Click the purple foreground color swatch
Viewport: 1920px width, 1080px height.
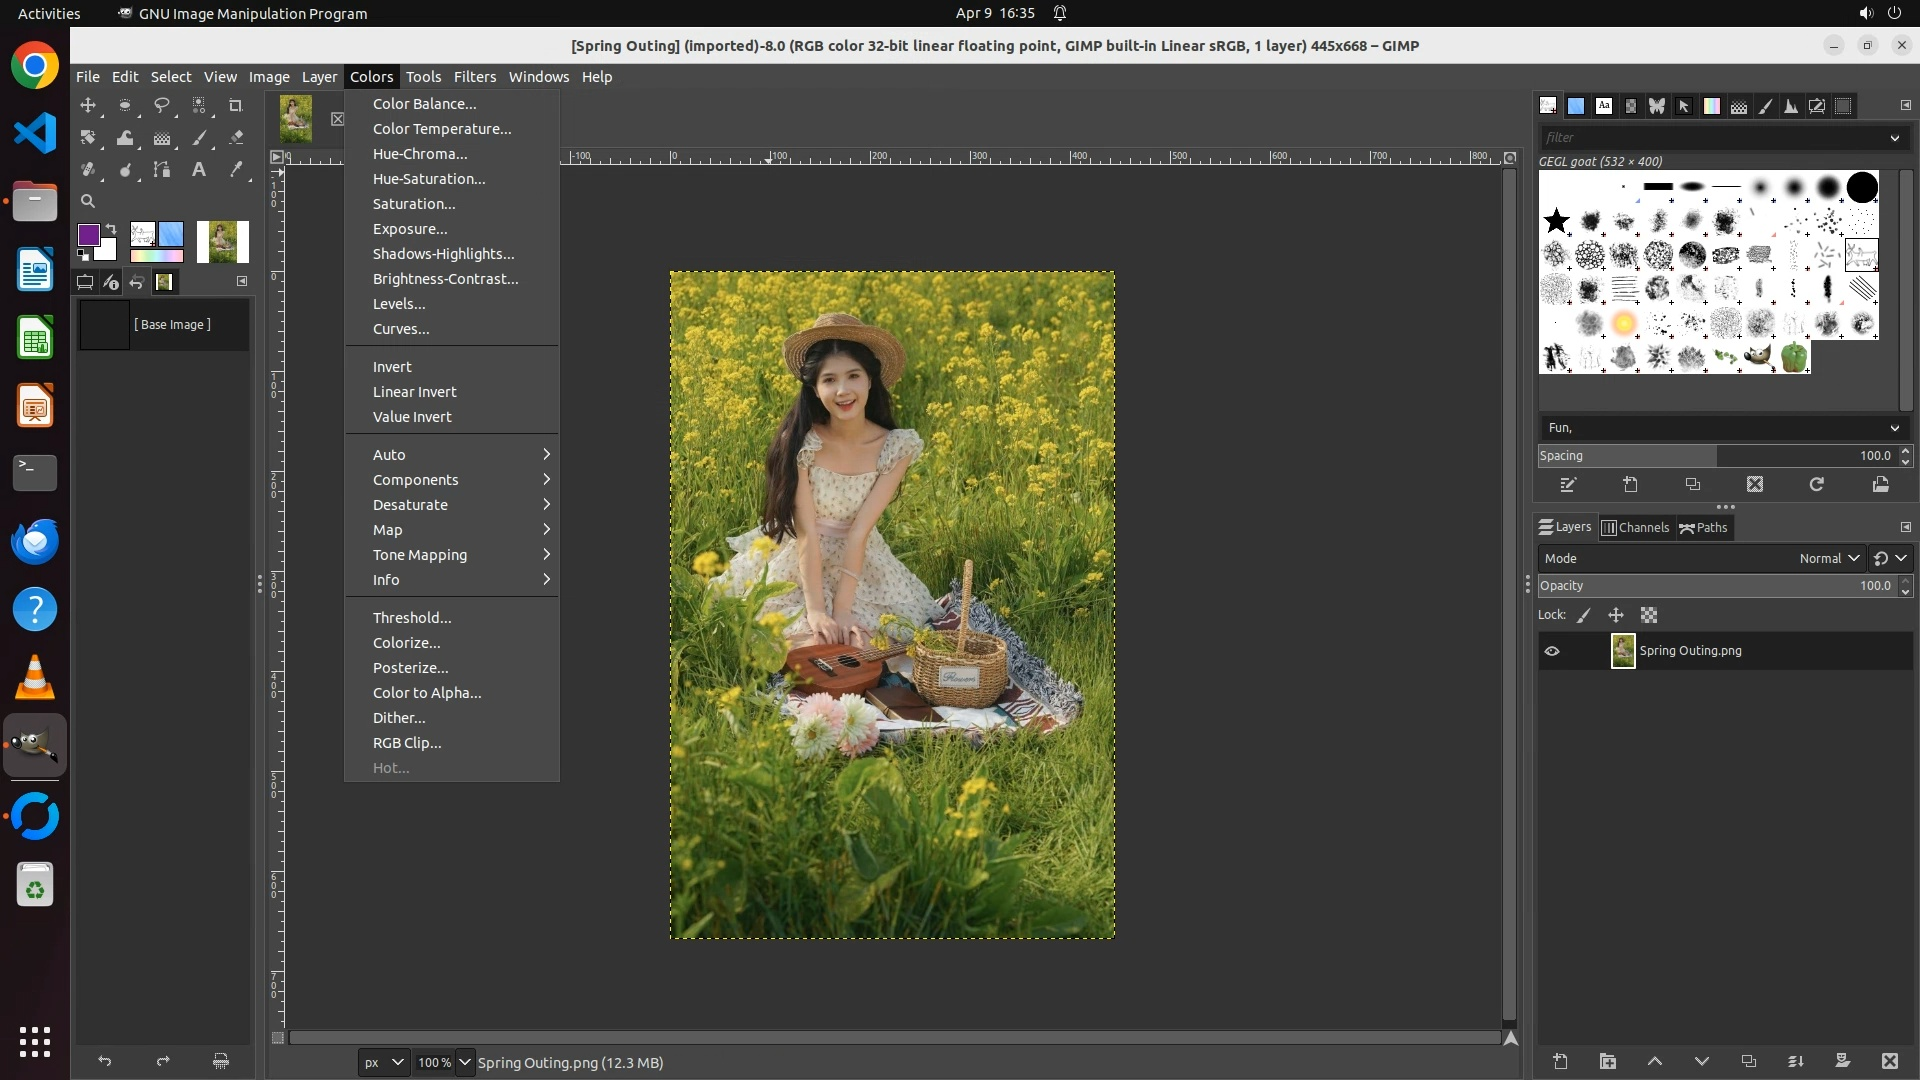[88, 234]
